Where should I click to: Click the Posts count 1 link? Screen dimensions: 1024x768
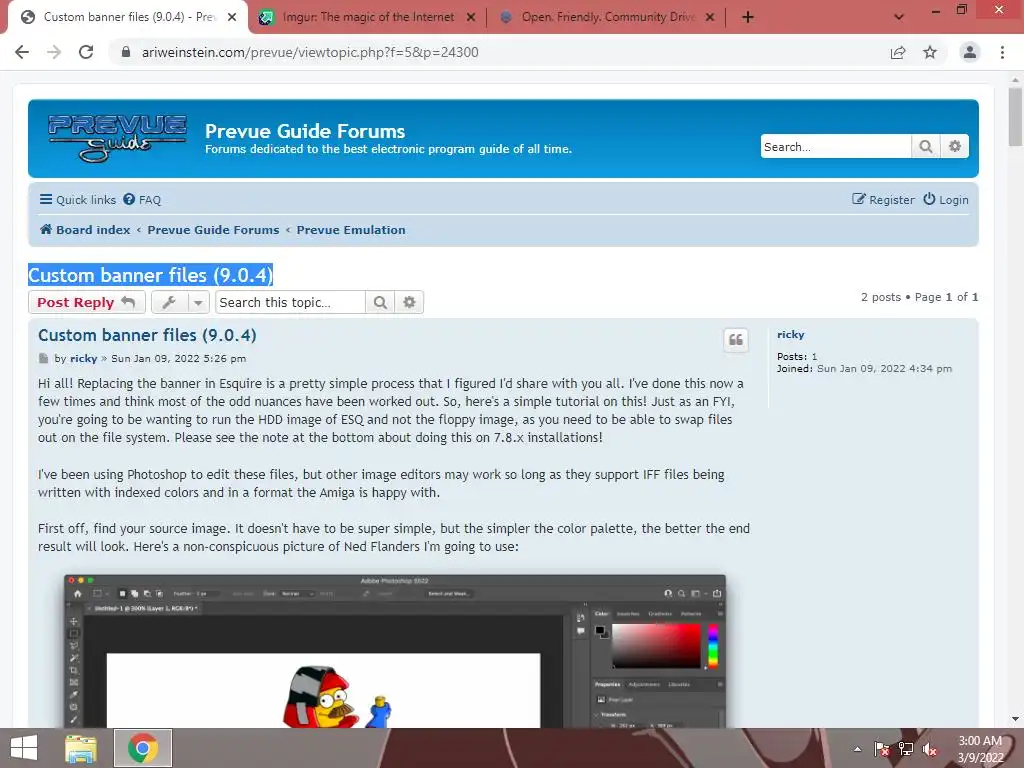click(814, 357)
